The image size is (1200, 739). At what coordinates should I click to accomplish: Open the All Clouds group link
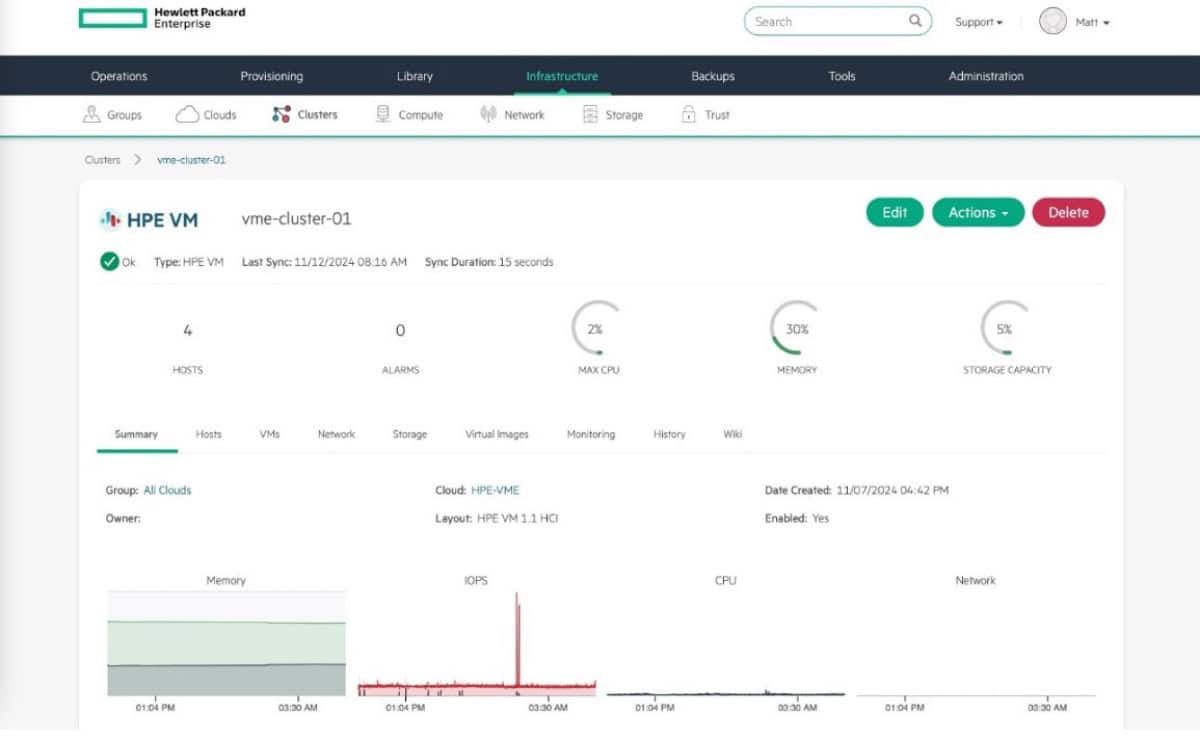click(167, 490)
